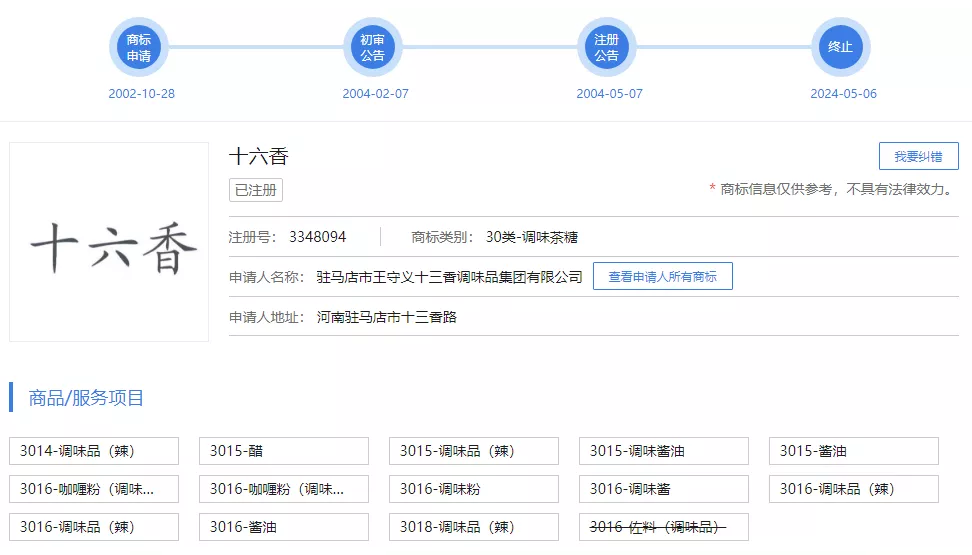Select the 3015-醋 goods tag
This screenshot has width=972, height=555.
tap(284, 451)
